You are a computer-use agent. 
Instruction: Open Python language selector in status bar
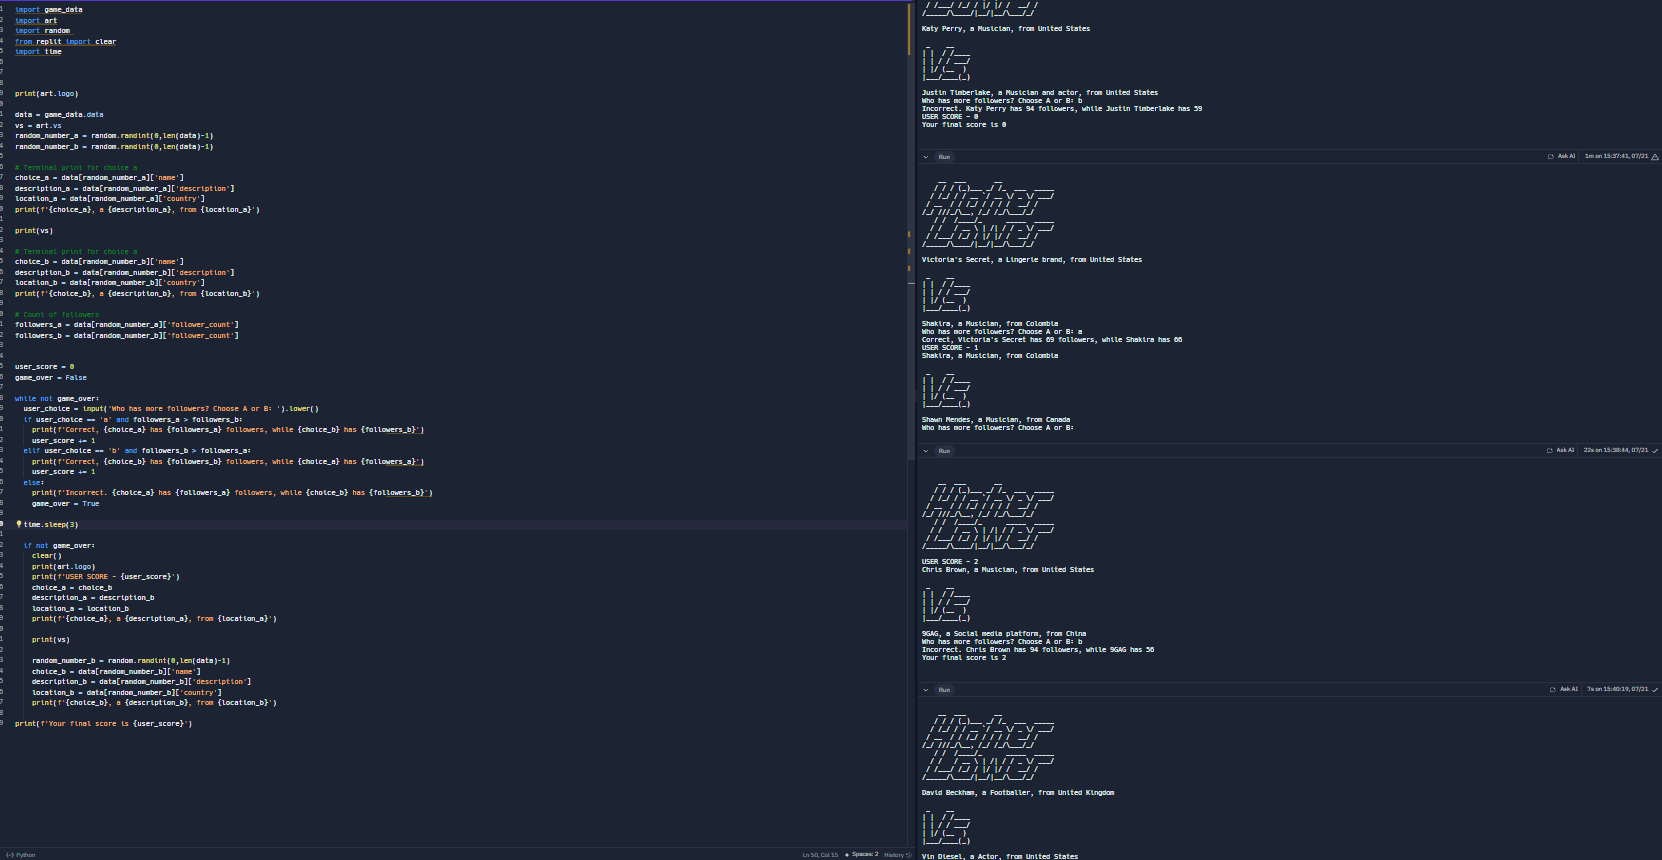pyautogui.click(x=22, y=855)
